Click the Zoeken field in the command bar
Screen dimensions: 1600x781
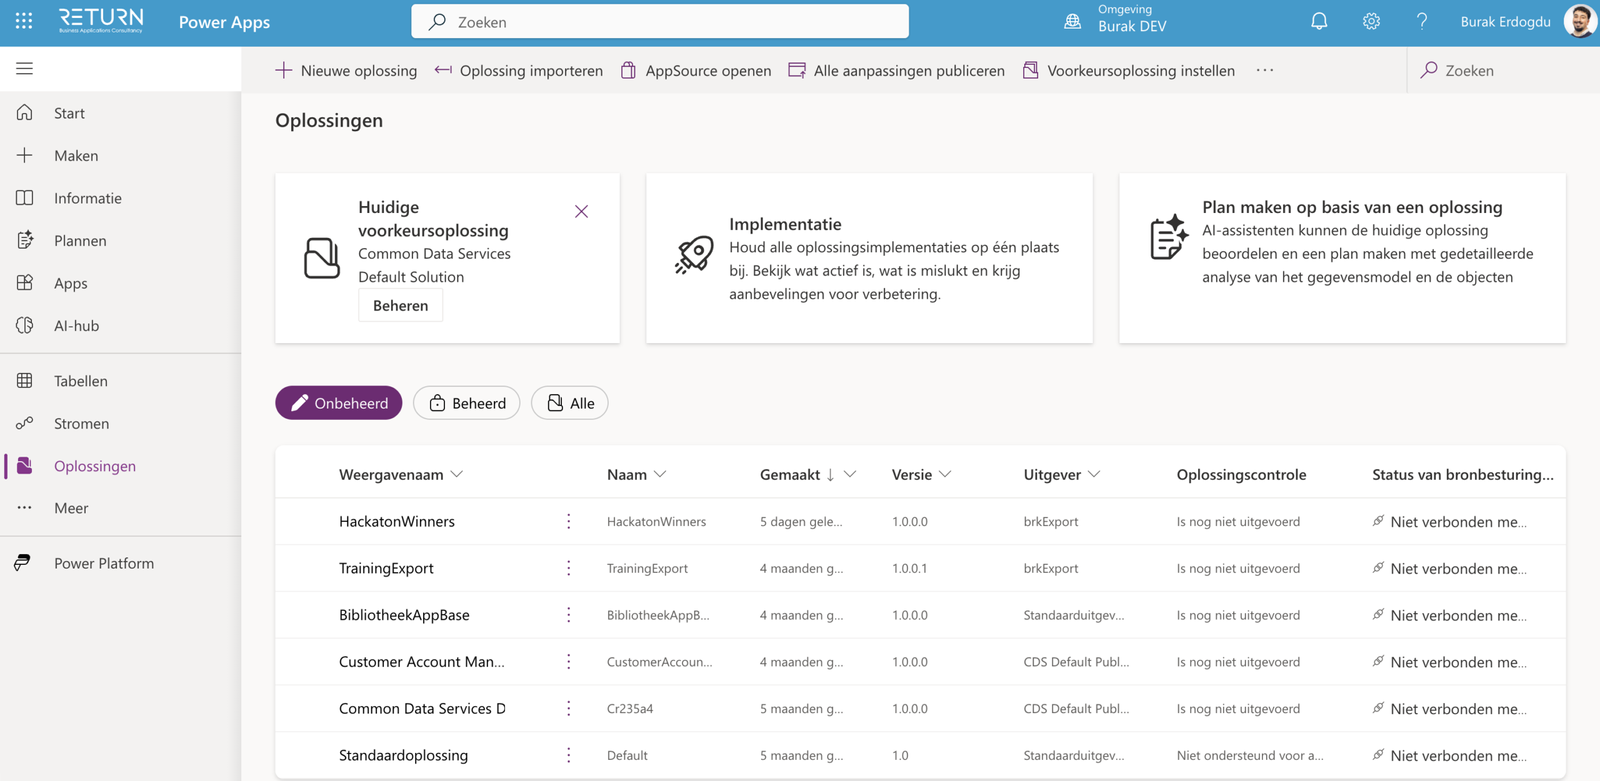1504,70
